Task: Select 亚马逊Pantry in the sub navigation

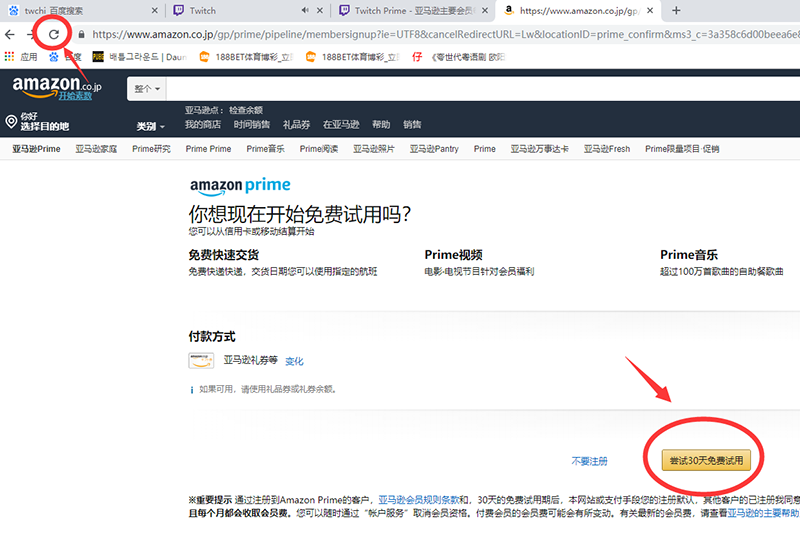Action: point(434,149)
